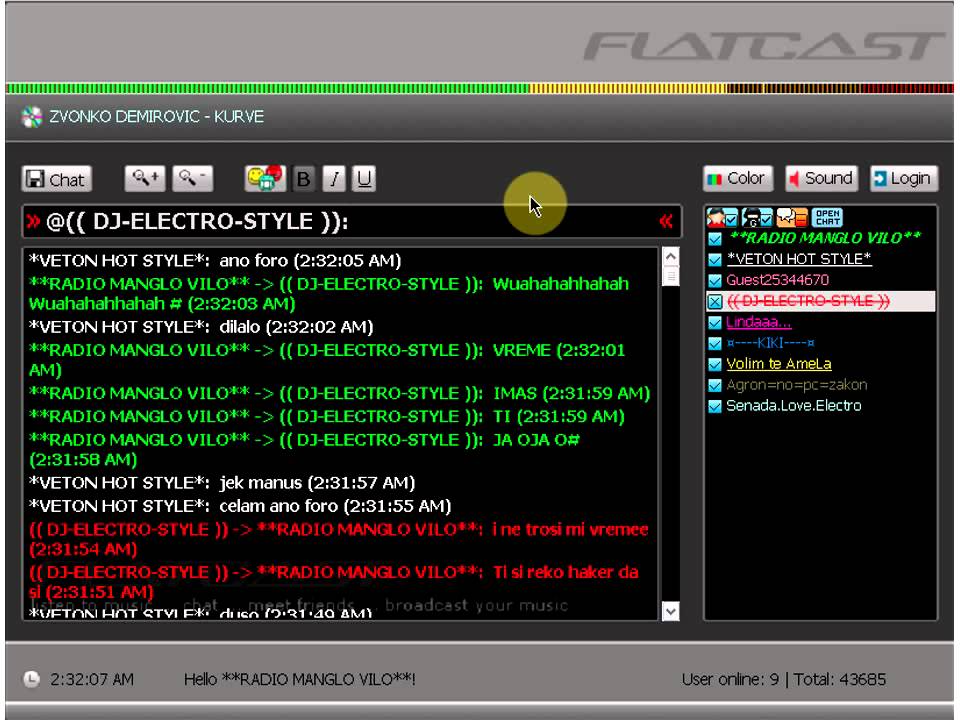This screenshot has width=960, height=720.
Task: Toggle the (( DJ-ELECTRO-STYLE )) ignore checkbox
Action: (x=714, y=301)
